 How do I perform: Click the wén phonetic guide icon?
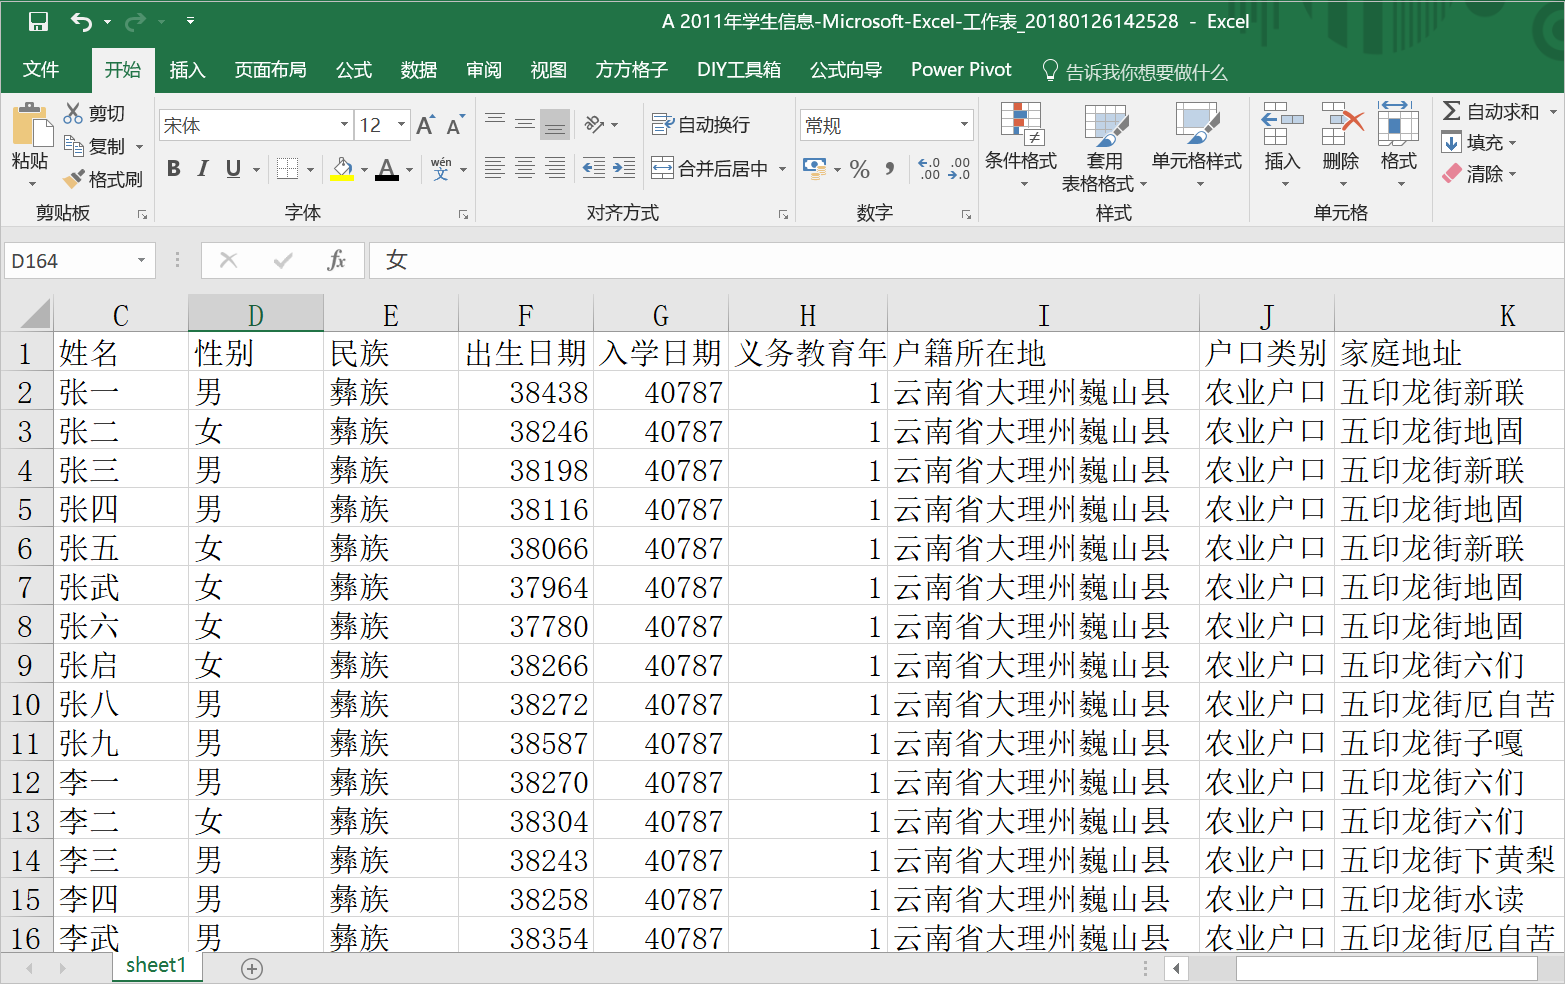(x=441, y=168)
